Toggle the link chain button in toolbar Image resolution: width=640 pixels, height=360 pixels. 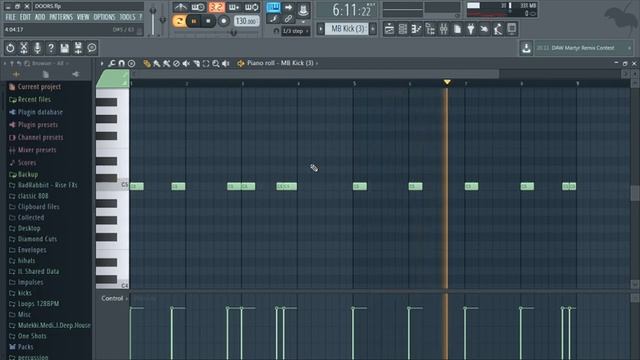(288, 18)
